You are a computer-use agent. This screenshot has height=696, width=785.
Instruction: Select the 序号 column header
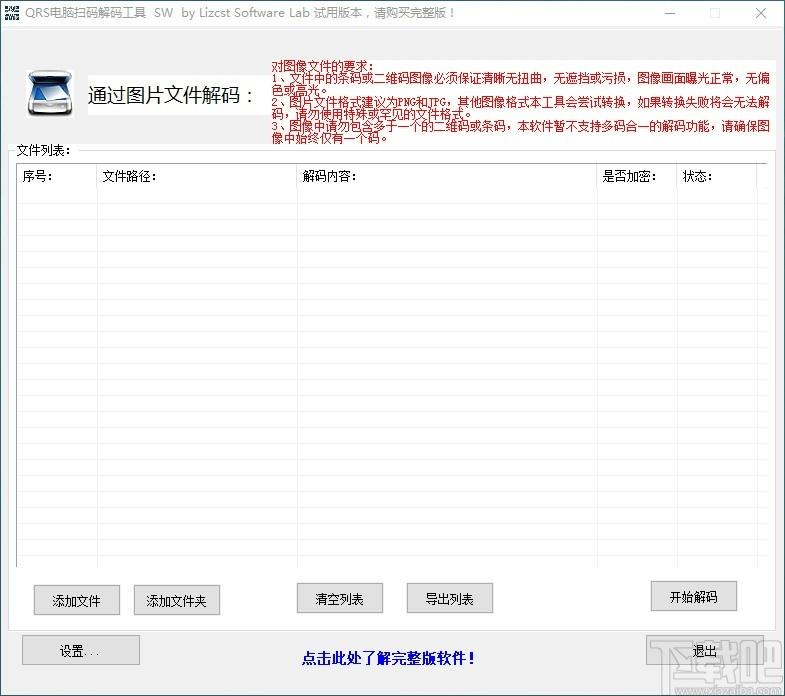(x=57, y=176)
